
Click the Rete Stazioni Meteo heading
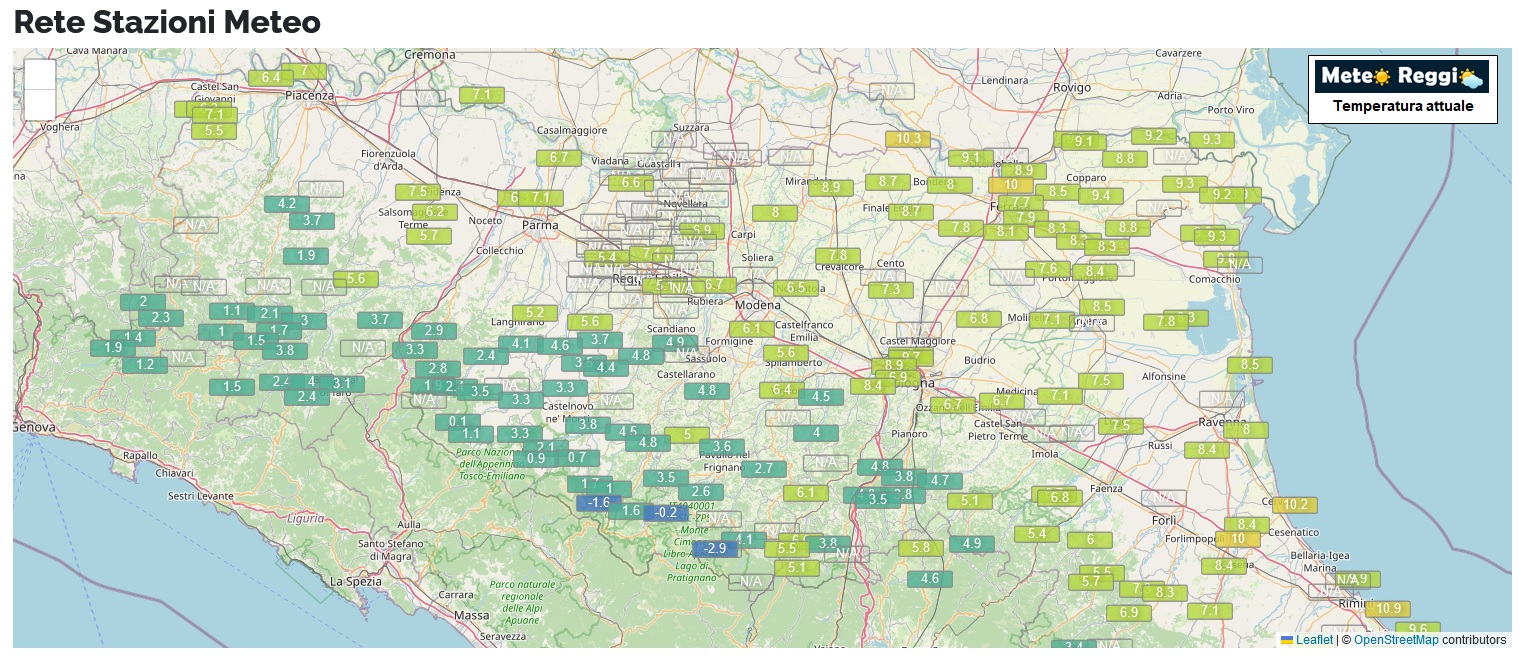click(x=167, y=22)
